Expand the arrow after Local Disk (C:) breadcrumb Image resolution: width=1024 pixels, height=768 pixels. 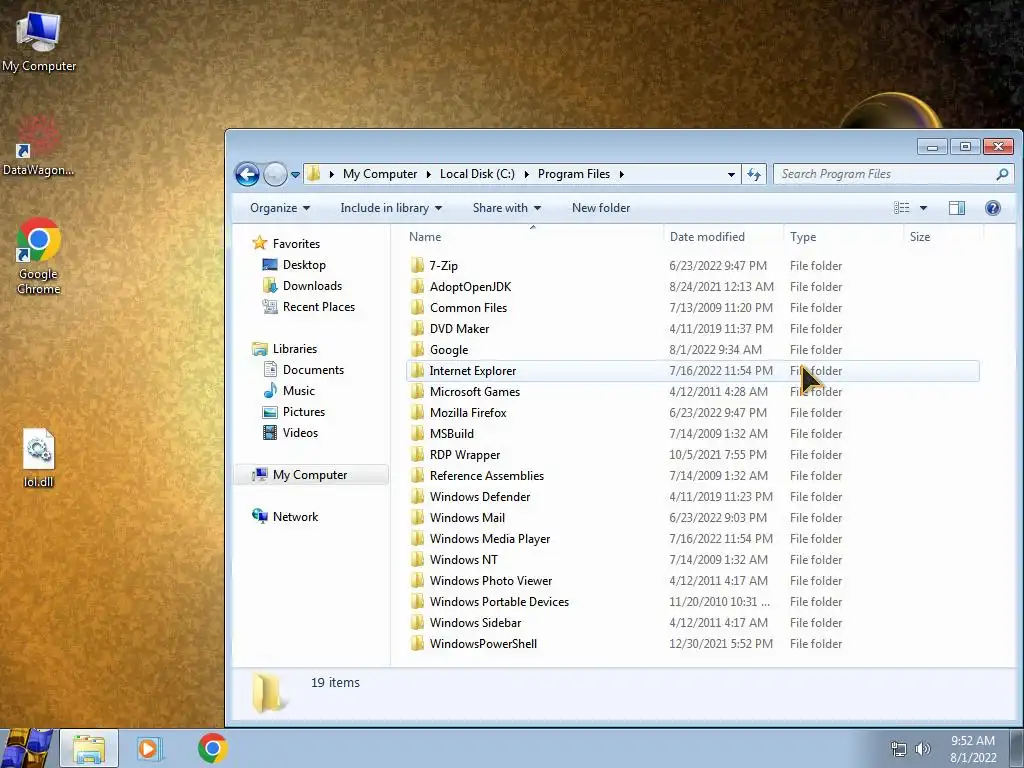click(x=526, y=174)
